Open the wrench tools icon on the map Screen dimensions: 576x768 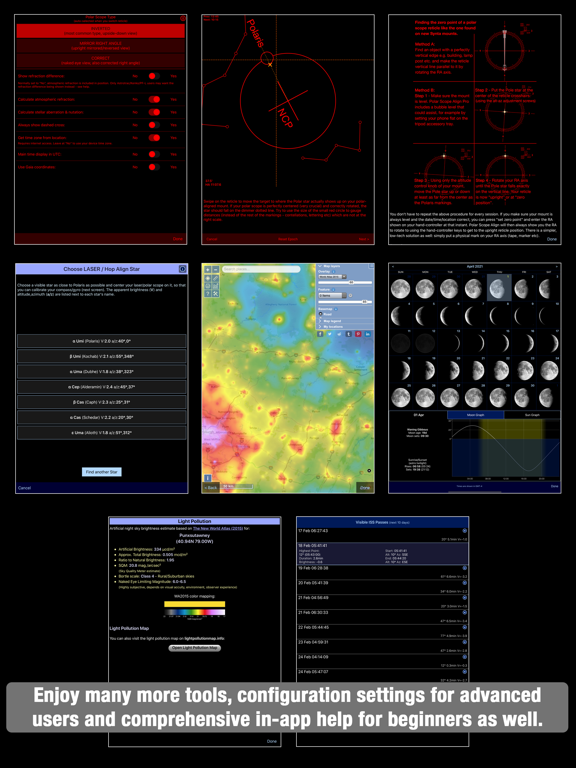[x=216, y=293]
